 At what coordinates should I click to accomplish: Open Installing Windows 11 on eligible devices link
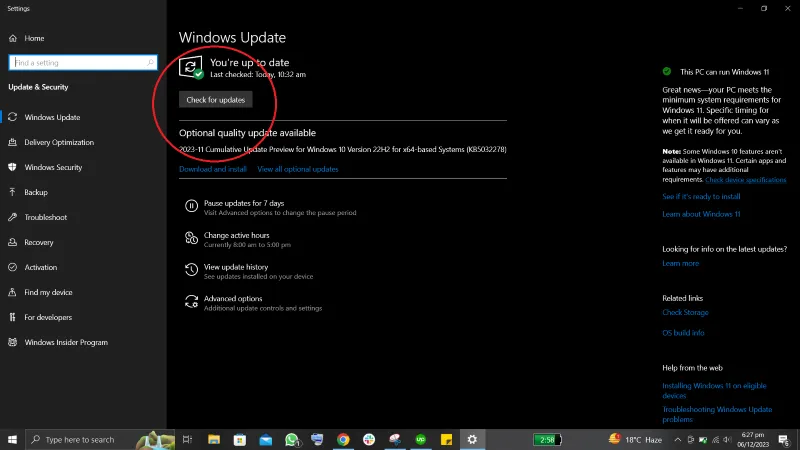pyautogui.click(x=714, y=391)
